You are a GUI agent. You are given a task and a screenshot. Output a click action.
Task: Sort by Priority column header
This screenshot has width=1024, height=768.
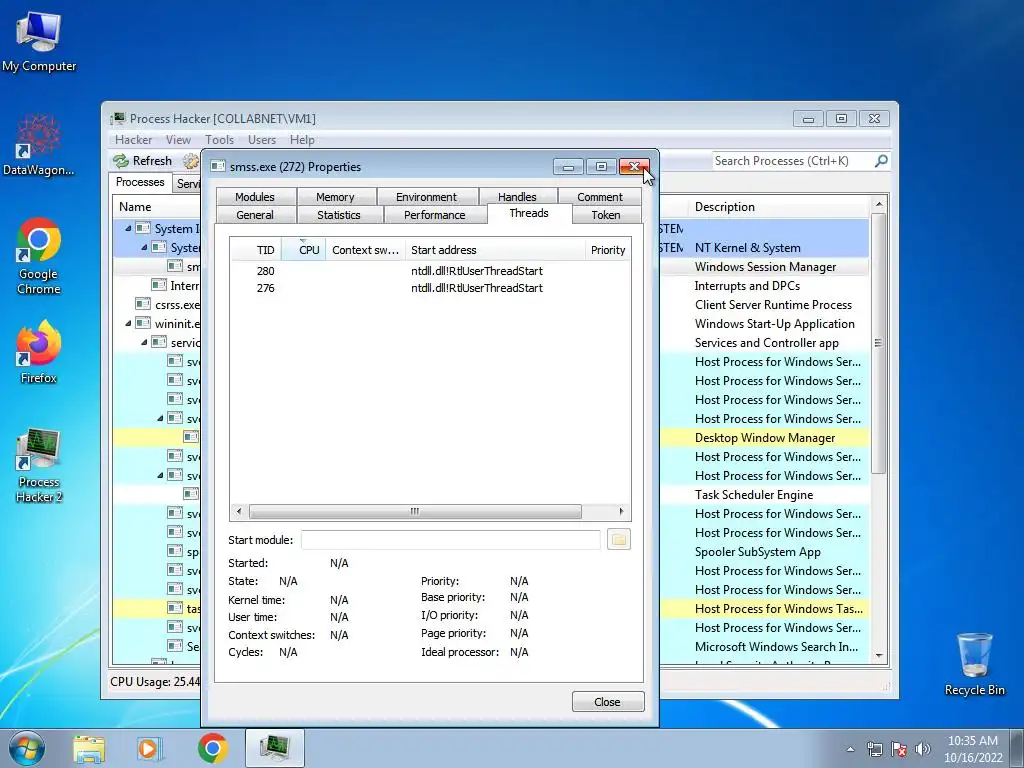(x=608, y=250)
